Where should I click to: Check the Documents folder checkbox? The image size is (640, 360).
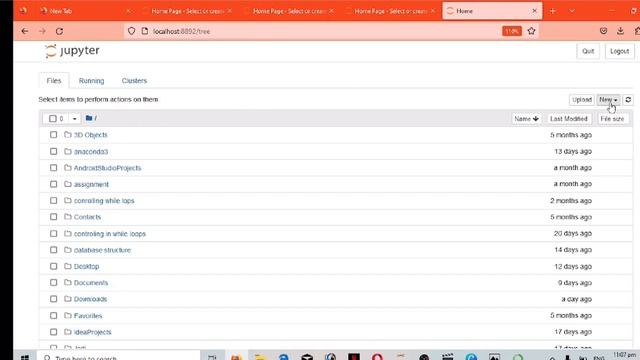click(53, 282)
